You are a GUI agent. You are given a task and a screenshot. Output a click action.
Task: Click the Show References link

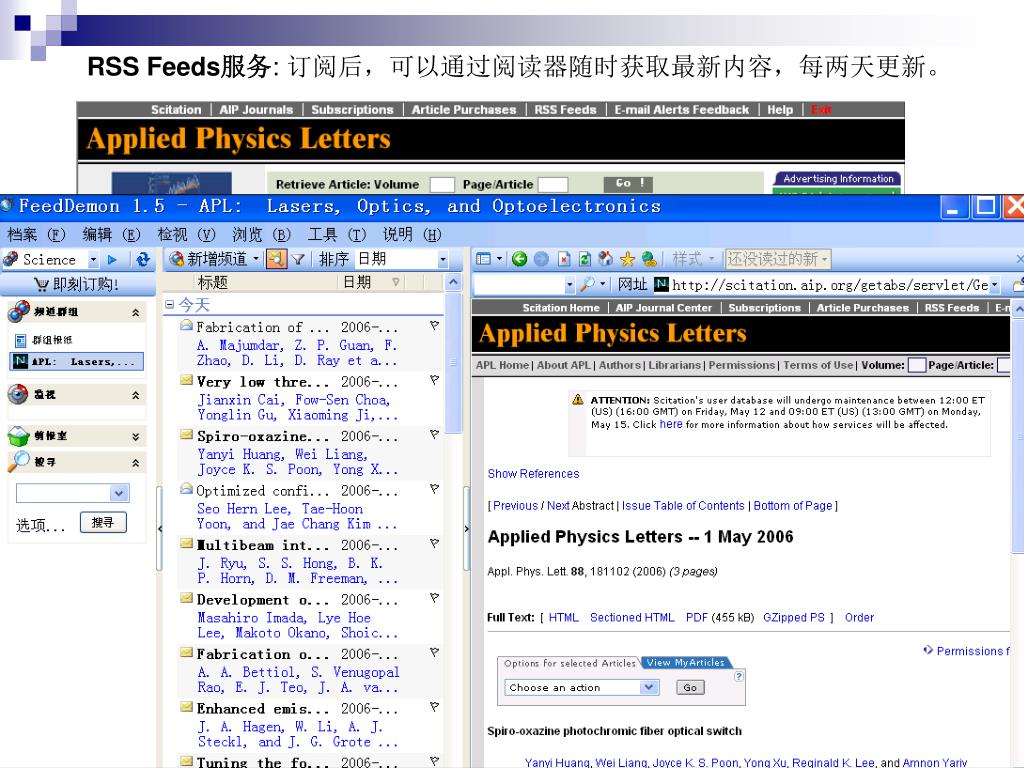[x=533, y=473]
